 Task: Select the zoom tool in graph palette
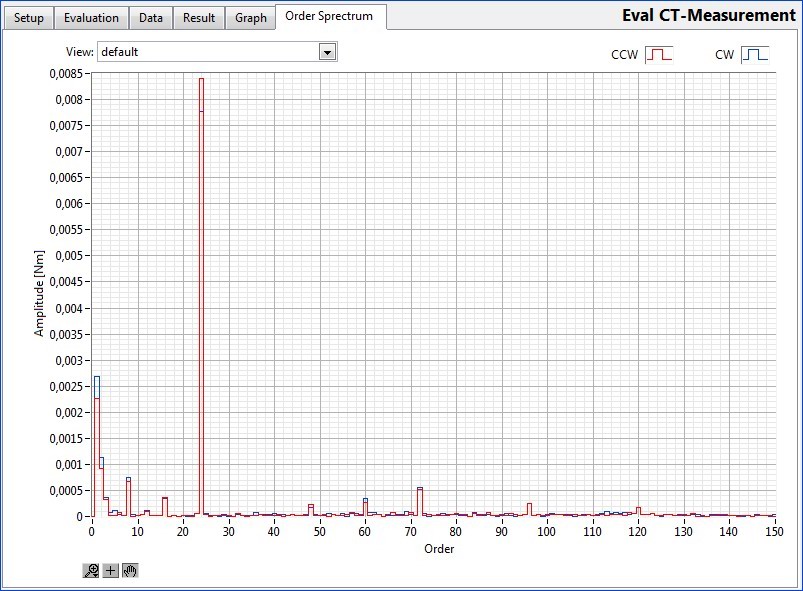click(x=92, y=570)
